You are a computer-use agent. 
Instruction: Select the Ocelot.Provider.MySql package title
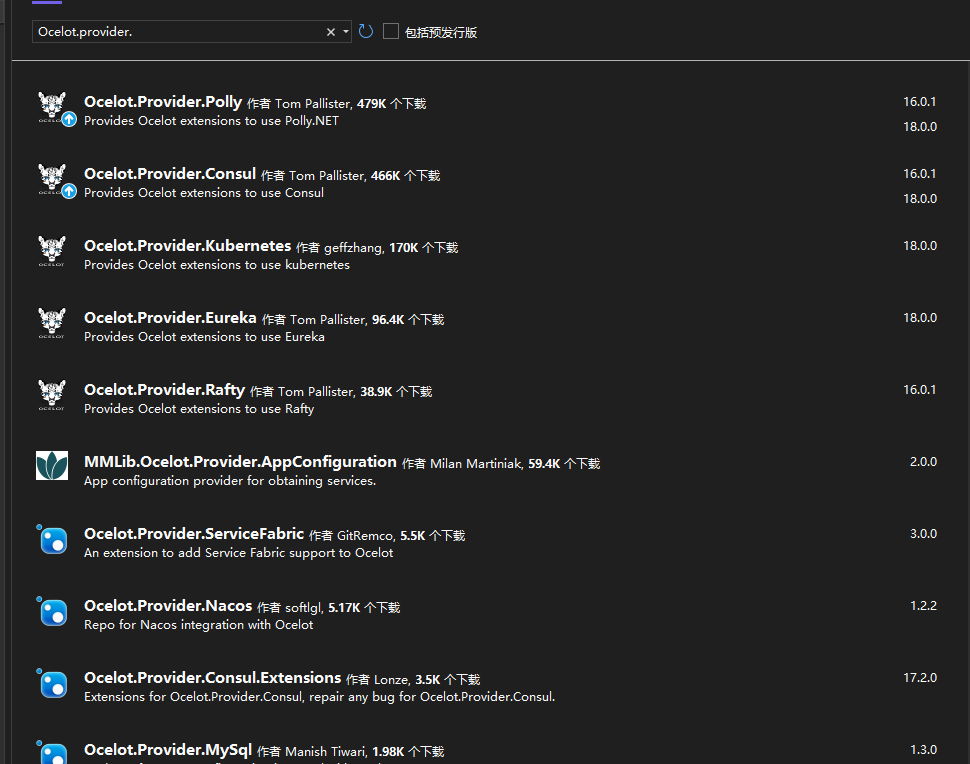[x=168, y=750]
